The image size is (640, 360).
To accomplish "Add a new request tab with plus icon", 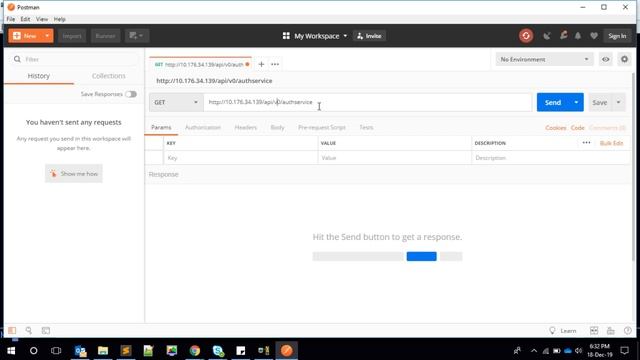I will (261, 64).
